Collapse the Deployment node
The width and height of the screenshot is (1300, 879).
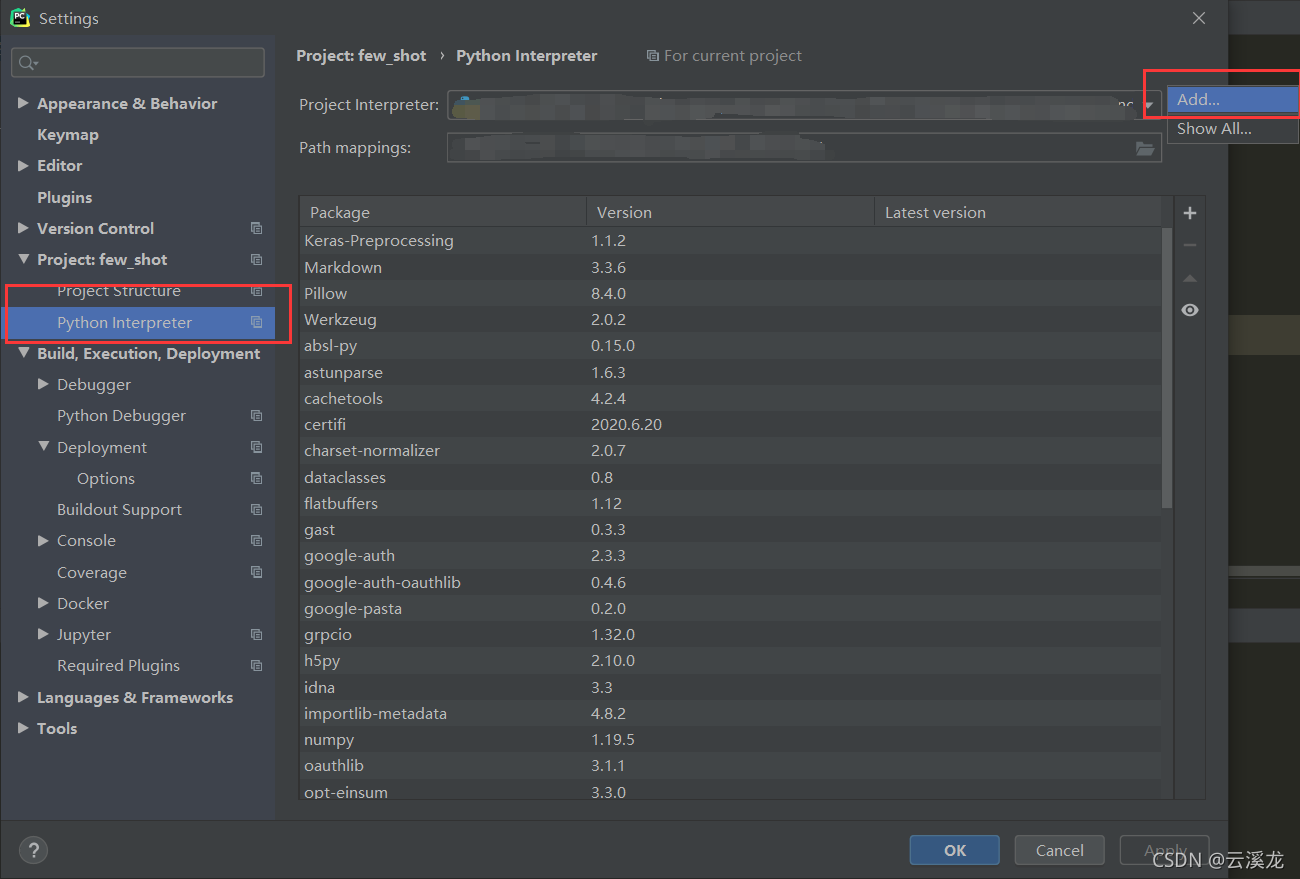[x=43, y=447]
